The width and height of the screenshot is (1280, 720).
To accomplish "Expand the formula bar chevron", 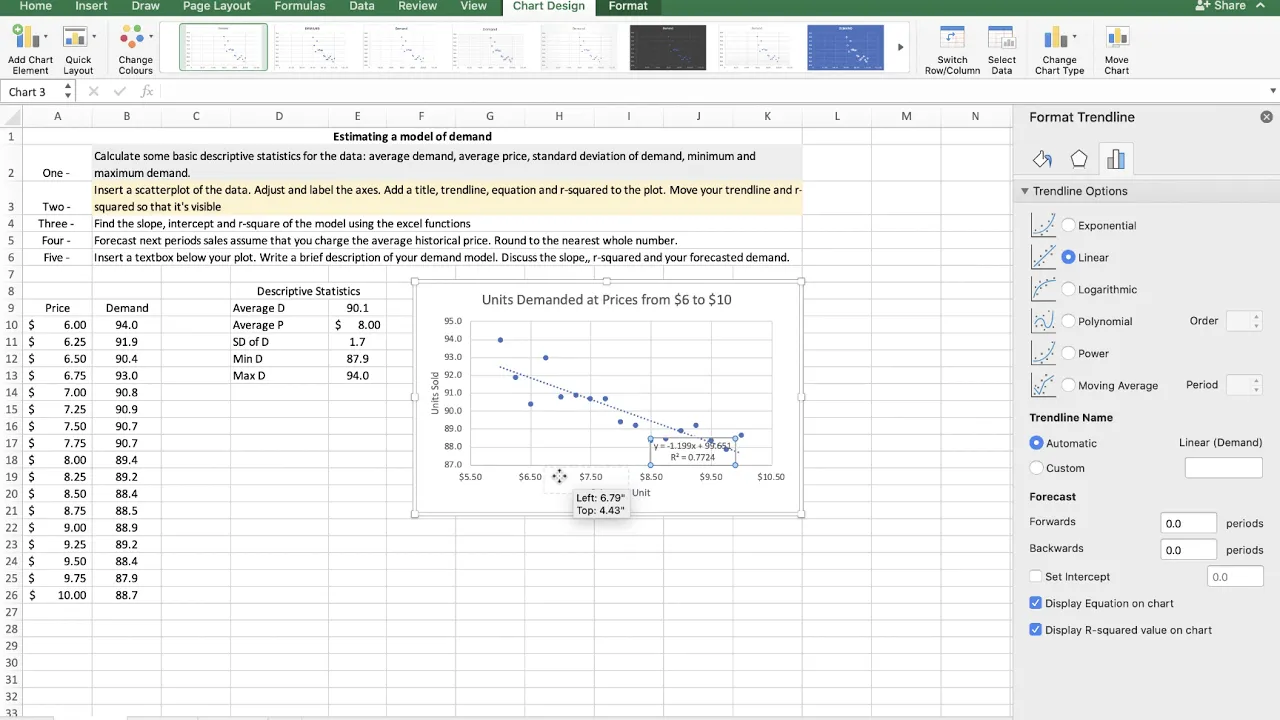I will tap(1272, 91).
